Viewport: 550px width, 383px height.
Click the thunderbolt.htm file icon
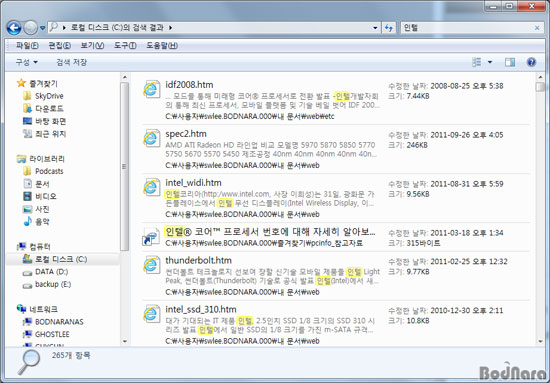point(152,265)
